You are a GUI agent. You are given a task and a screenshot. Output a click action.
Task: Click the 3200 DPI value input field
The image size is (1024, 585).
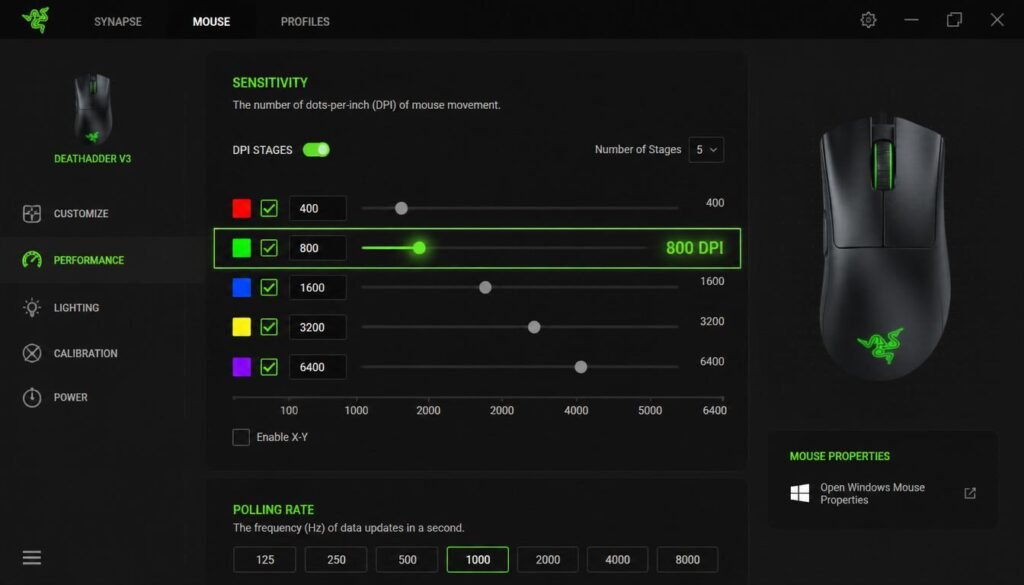tap(317, 327)
